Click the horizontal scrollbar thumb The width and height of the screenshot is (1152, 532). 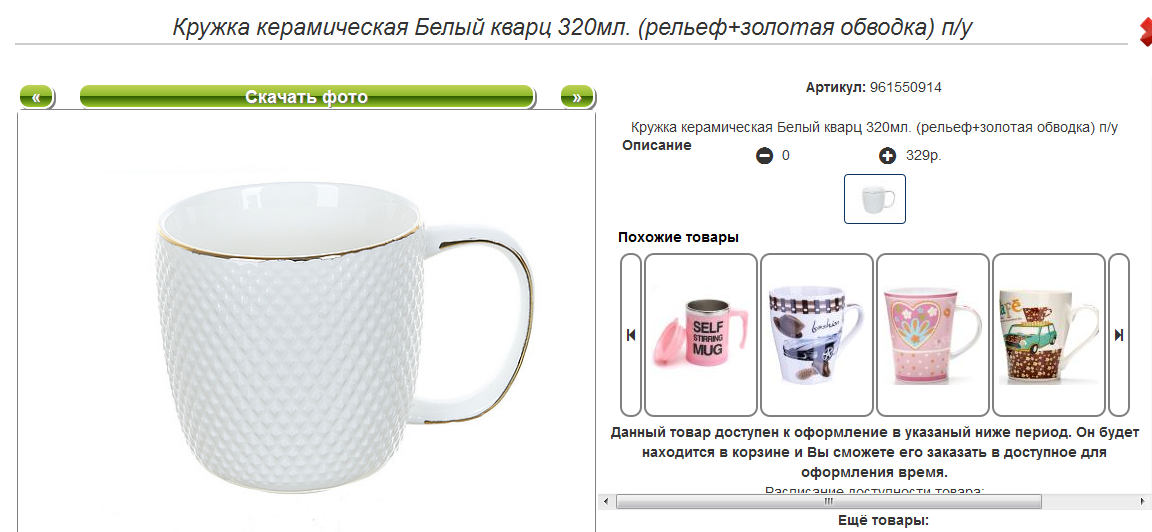829,502
